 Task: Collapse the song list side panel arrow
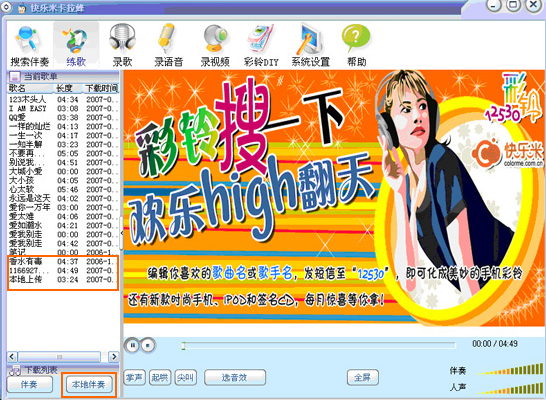(x=122, y=233)
